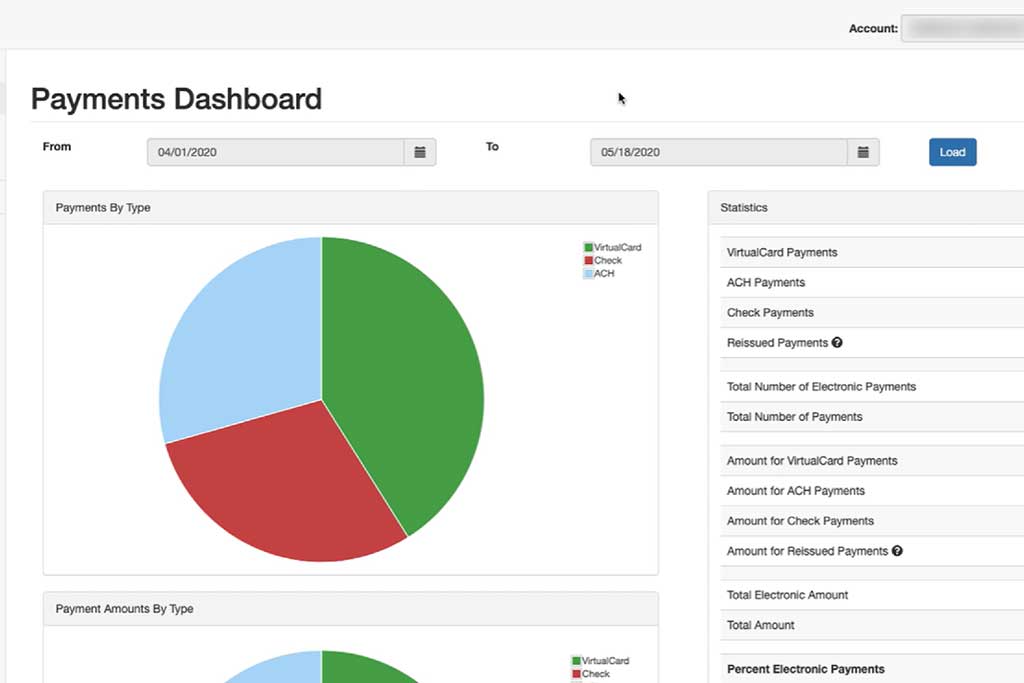This screenshot has width=1024, height=683.
Task: Select the Total Electronic Amount row
Action: [x=872, y=595]
